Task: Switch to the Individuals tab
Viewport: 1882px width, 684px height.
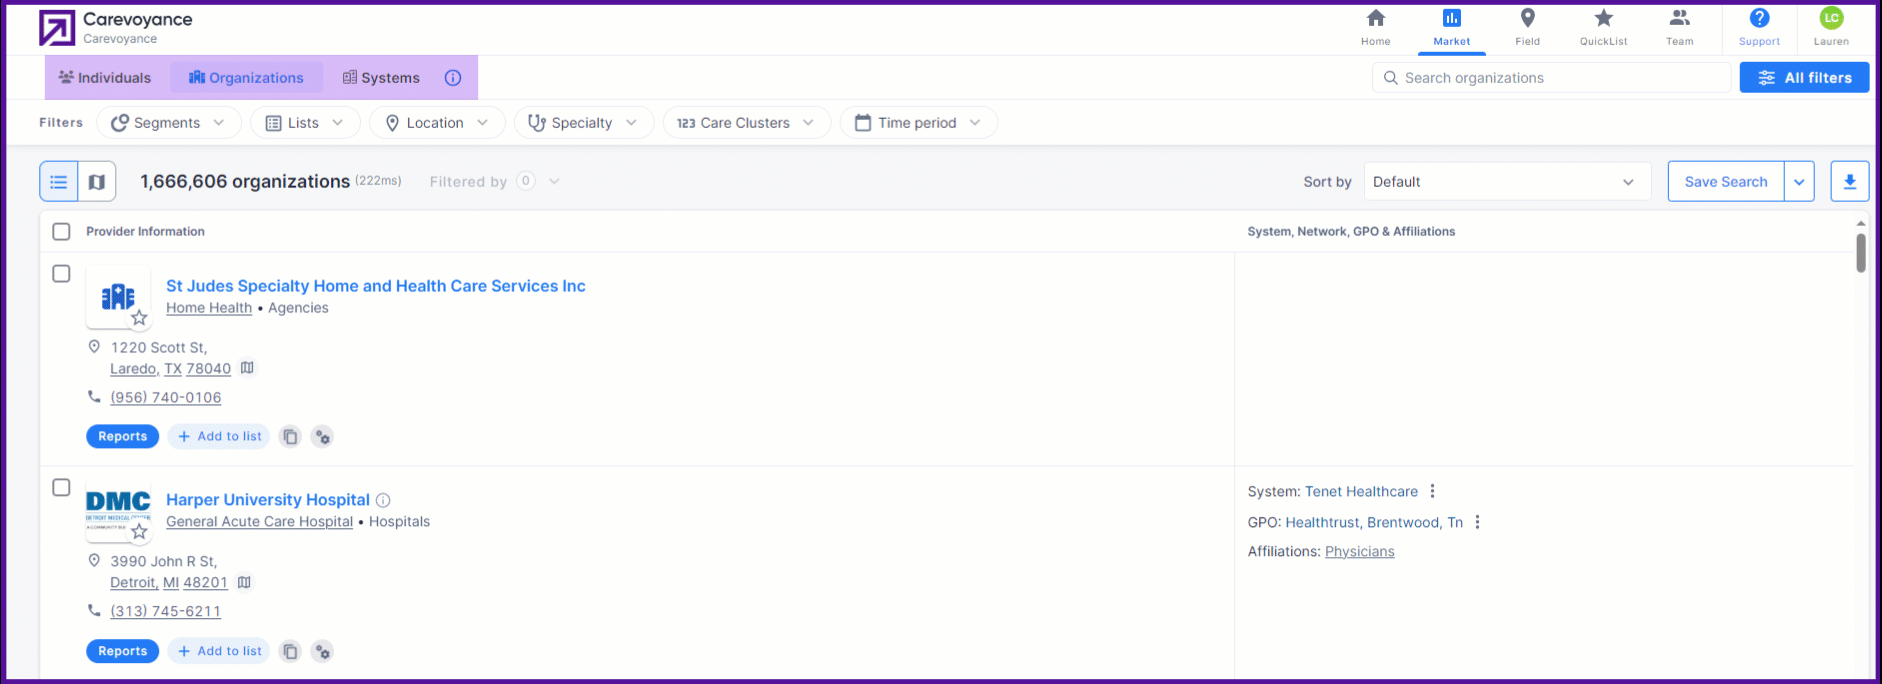Action: 105,78
